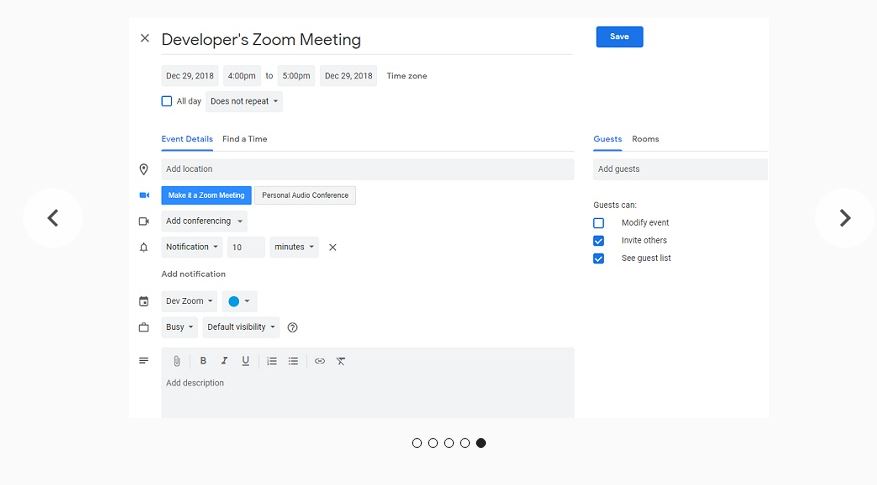Screen dimensions: 877x485
Task: Toggle the All day checkbox
Action: pyautogui.click(x=167, y=101)
